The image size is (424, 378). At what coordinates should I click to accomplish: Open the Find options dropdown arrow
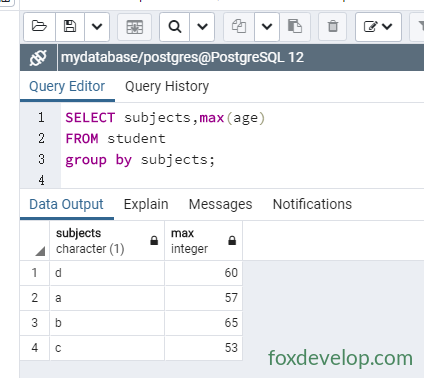pyautogui.click(x=202, y=27)
